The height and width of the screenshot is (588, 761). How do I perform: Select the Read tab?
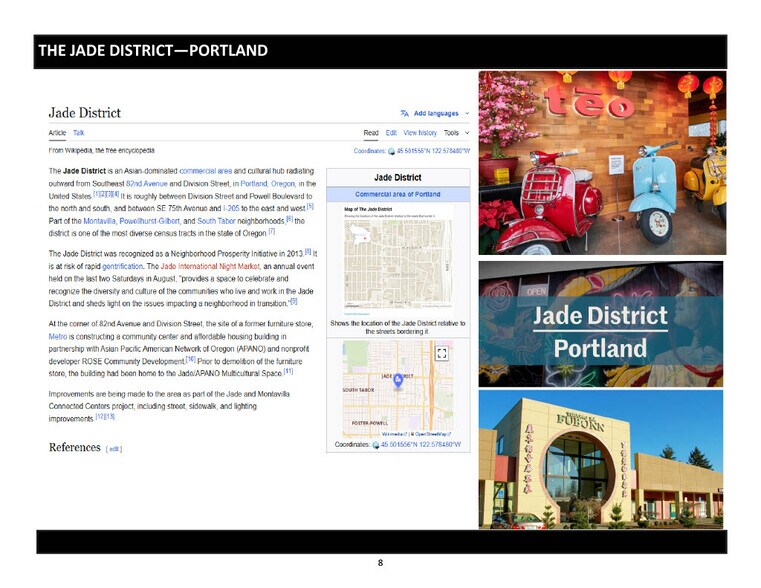371,132
